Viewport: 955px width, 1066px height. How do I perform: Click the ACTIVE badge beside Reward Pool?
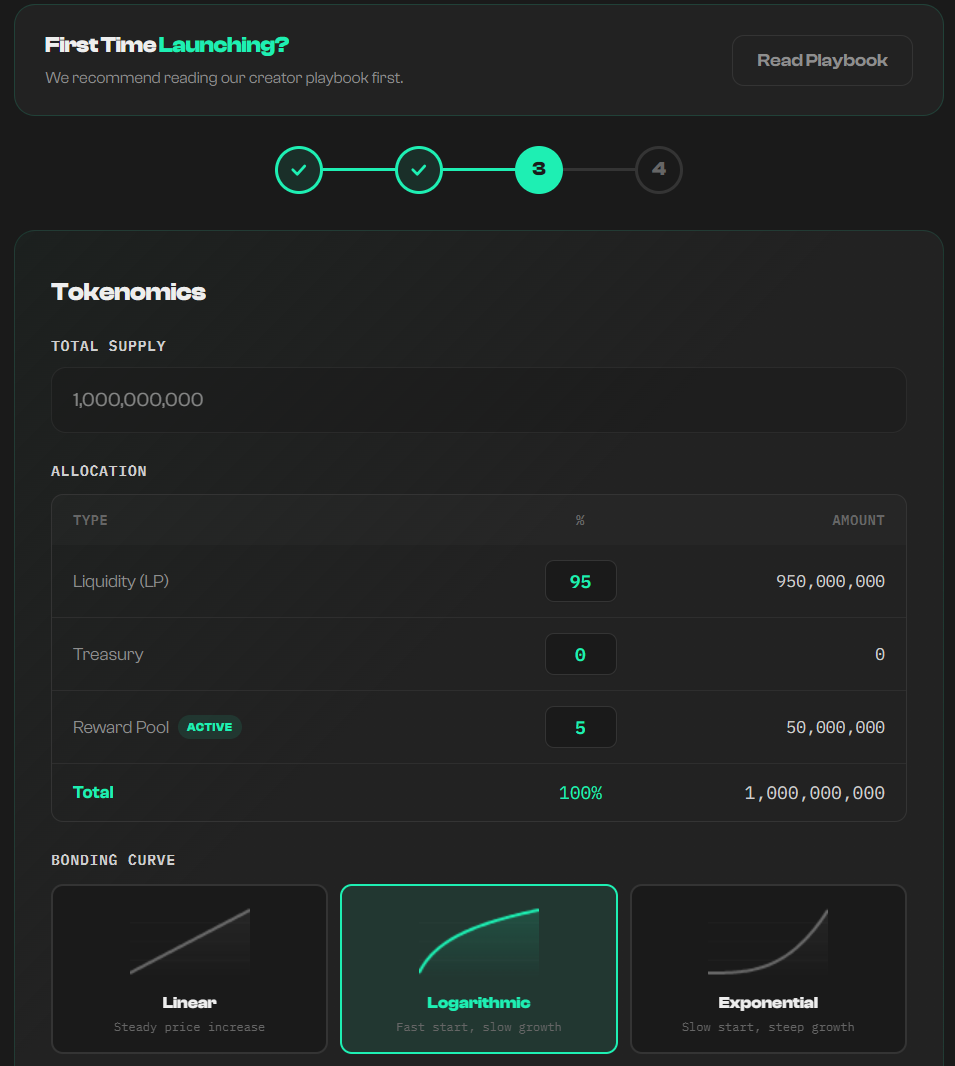210,727
